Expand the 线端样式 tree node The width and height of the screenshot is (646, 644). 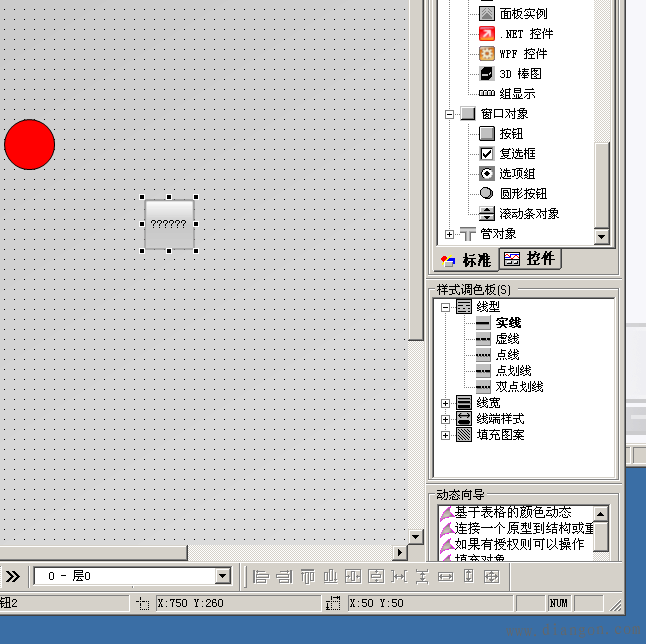pos(445,419)
